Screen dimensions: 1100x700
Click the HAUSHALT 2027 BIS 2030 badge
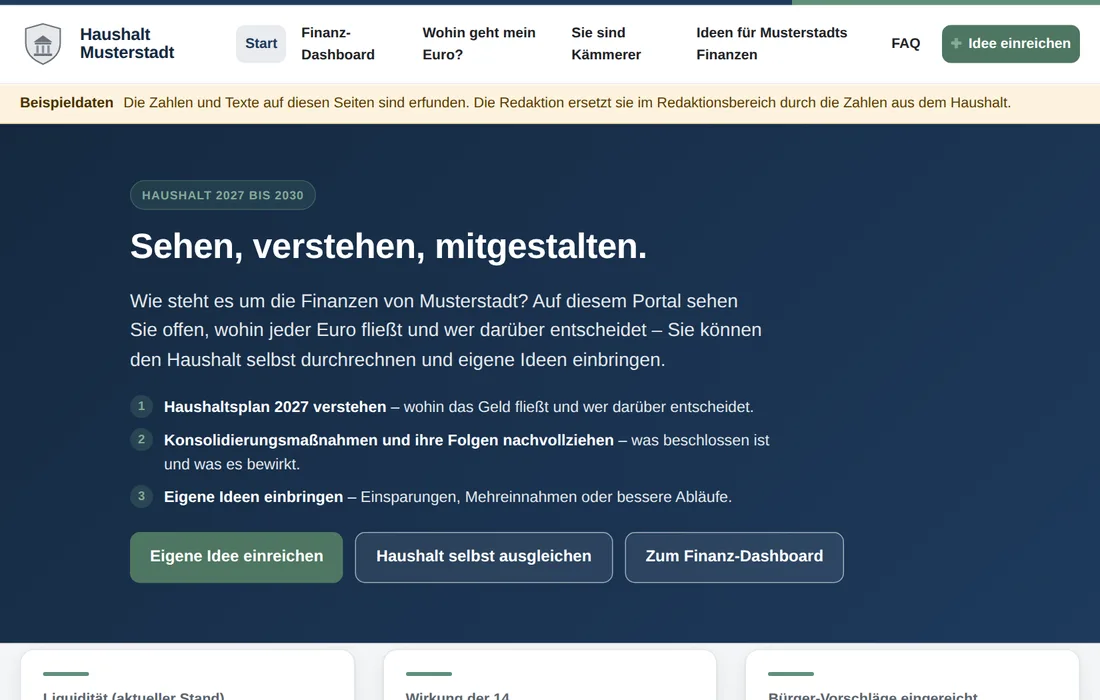222,195
